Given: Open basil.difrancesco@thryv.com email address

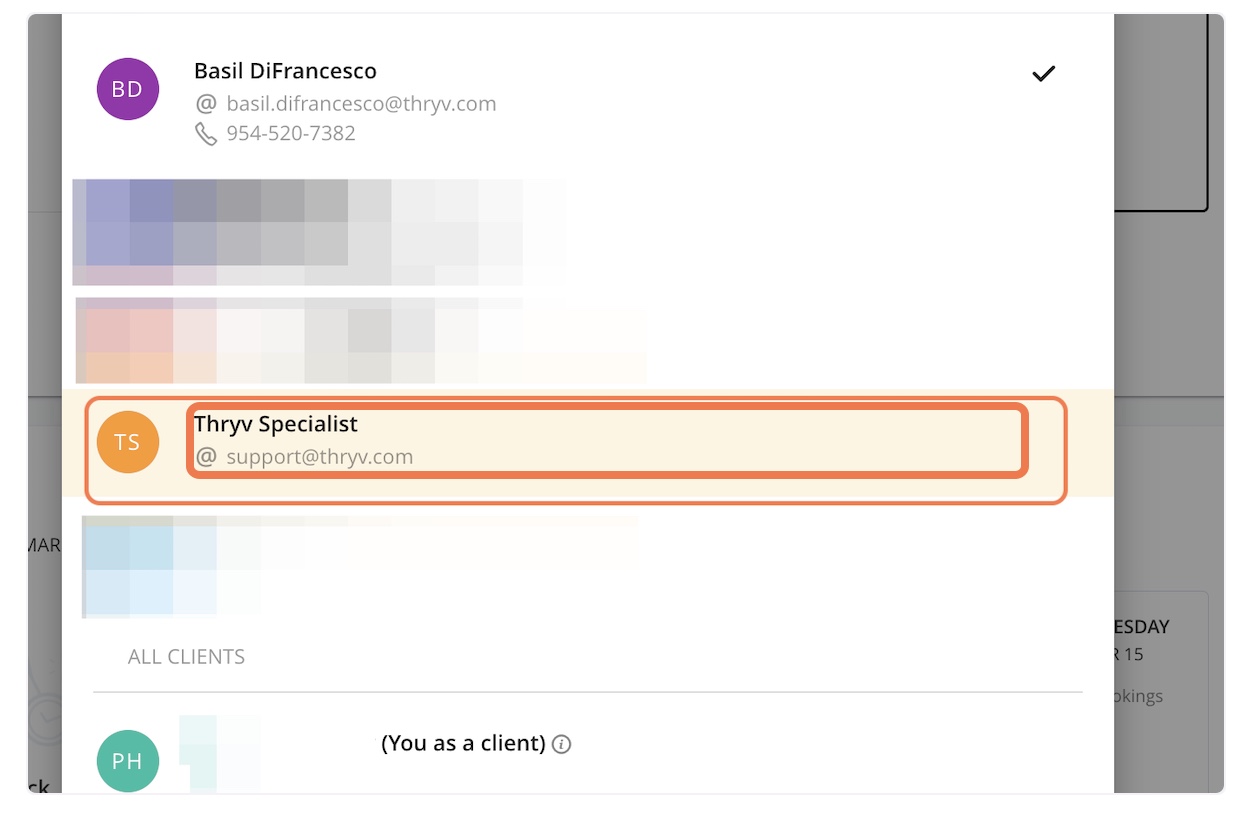Looking at the screenshot, I should (361, 104).
